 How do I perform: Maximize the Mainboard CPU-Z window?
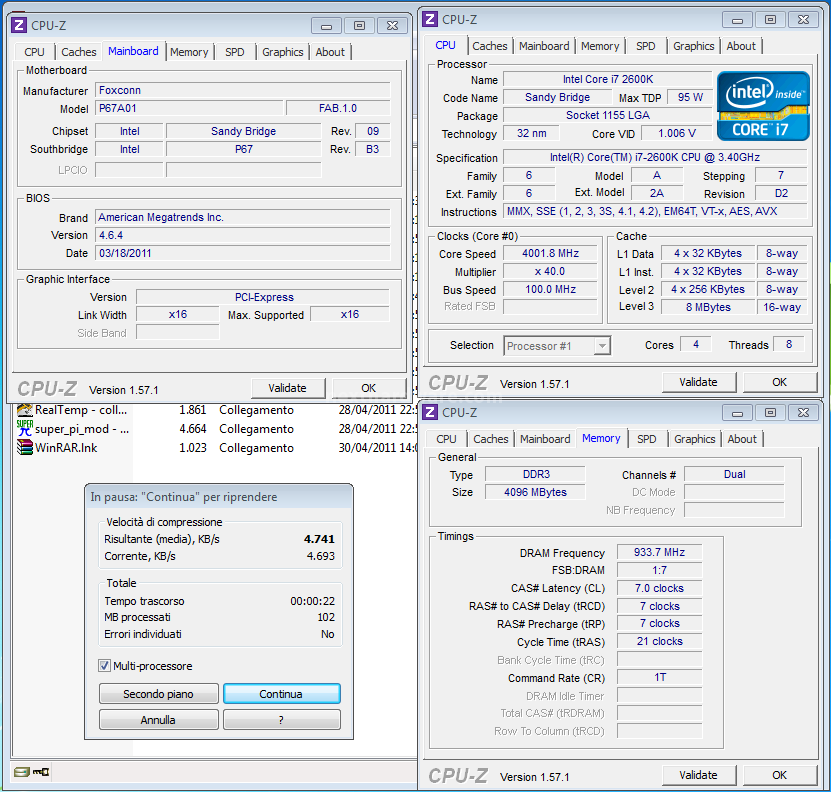pos(359,25)
